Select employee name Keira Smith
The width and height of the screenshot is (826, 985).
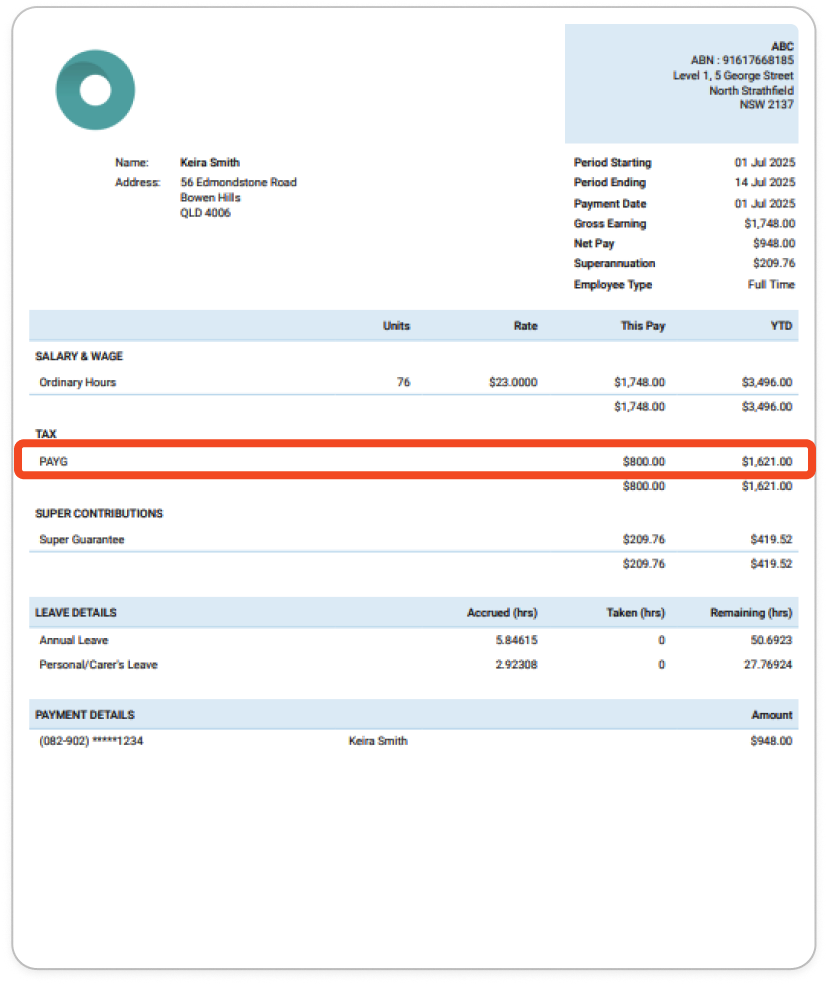coord(210,162)
